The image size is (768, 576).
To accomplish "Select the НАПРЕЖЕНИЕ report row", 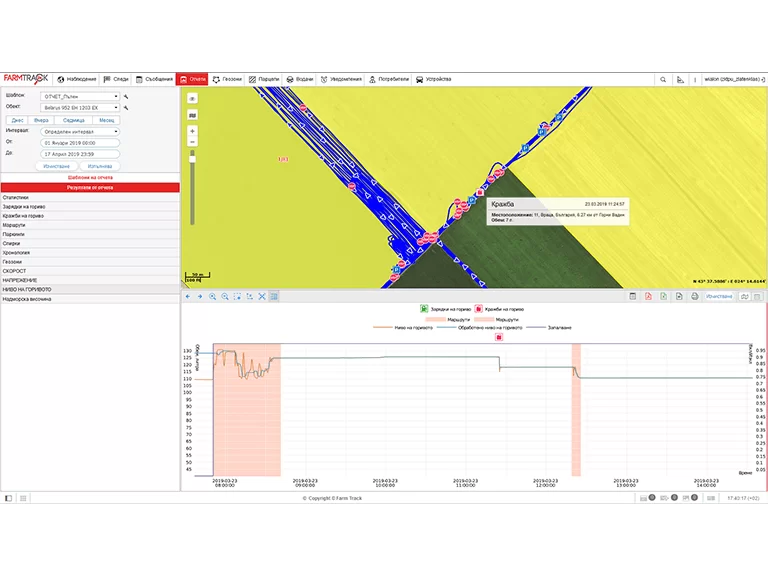I will click(x=90, y=280).
